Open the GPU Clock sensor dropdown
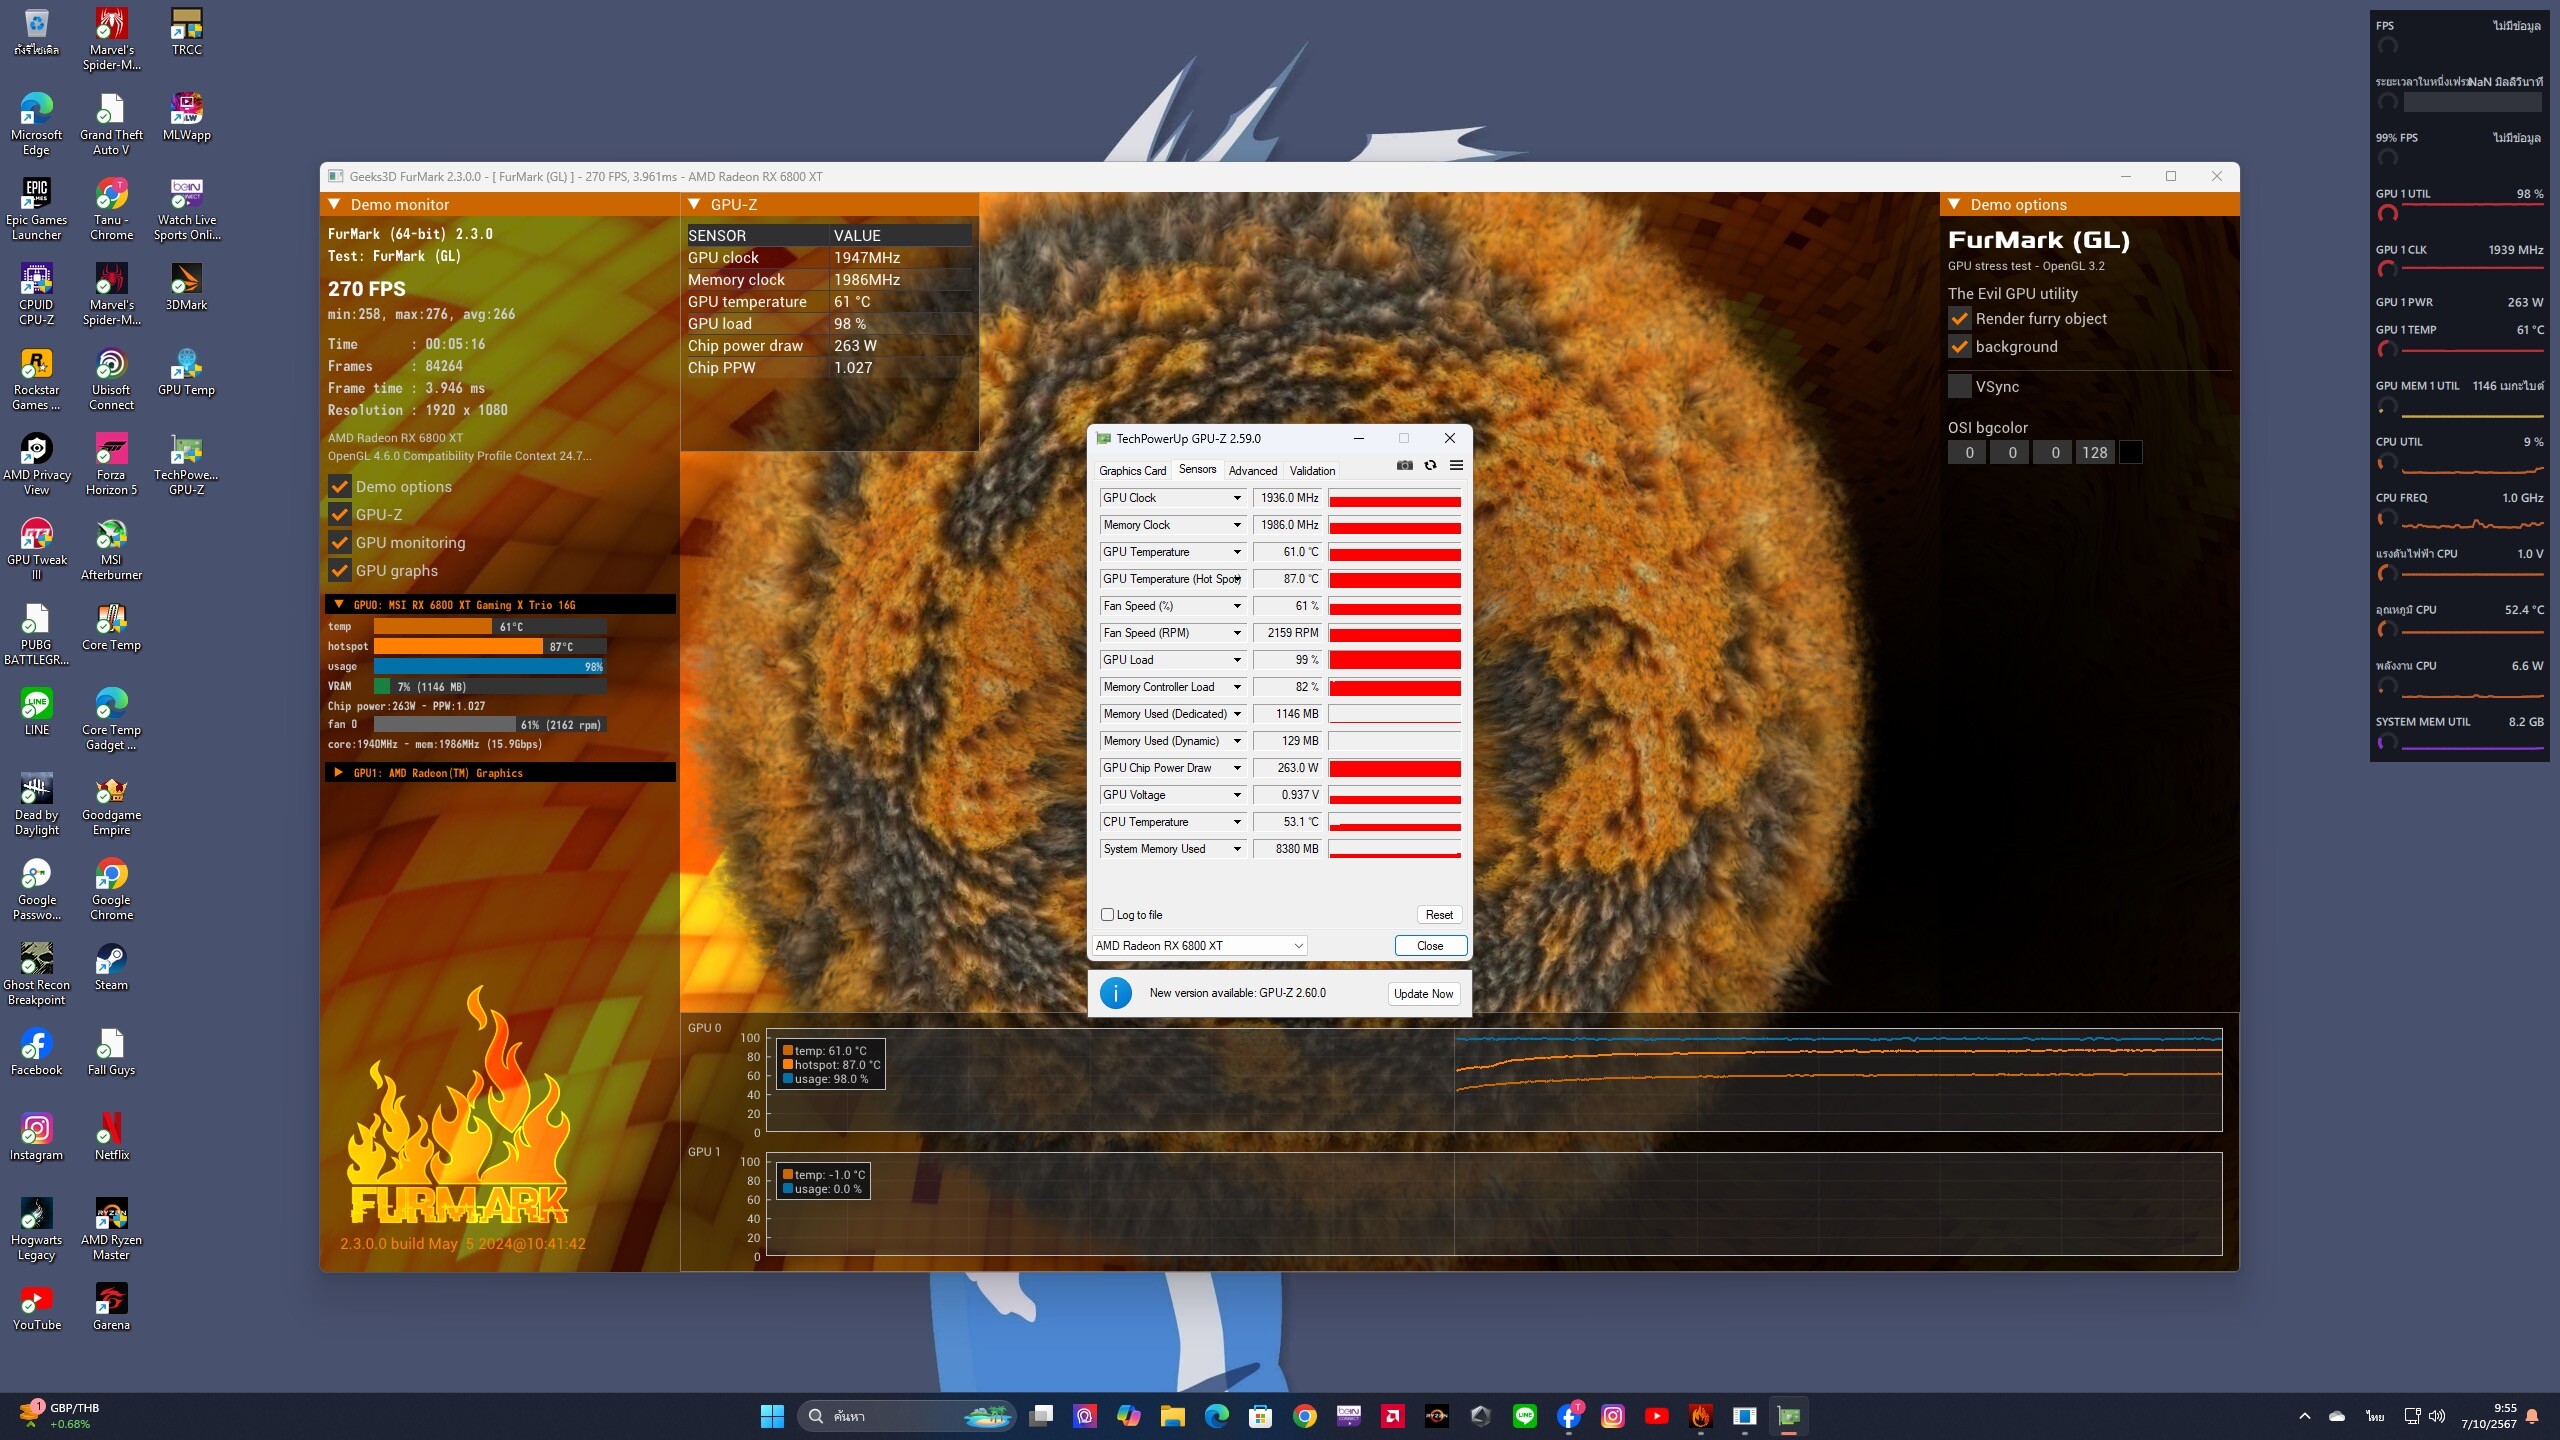The width and height of the screenshot is (2560, 1440). point(1237,498)
